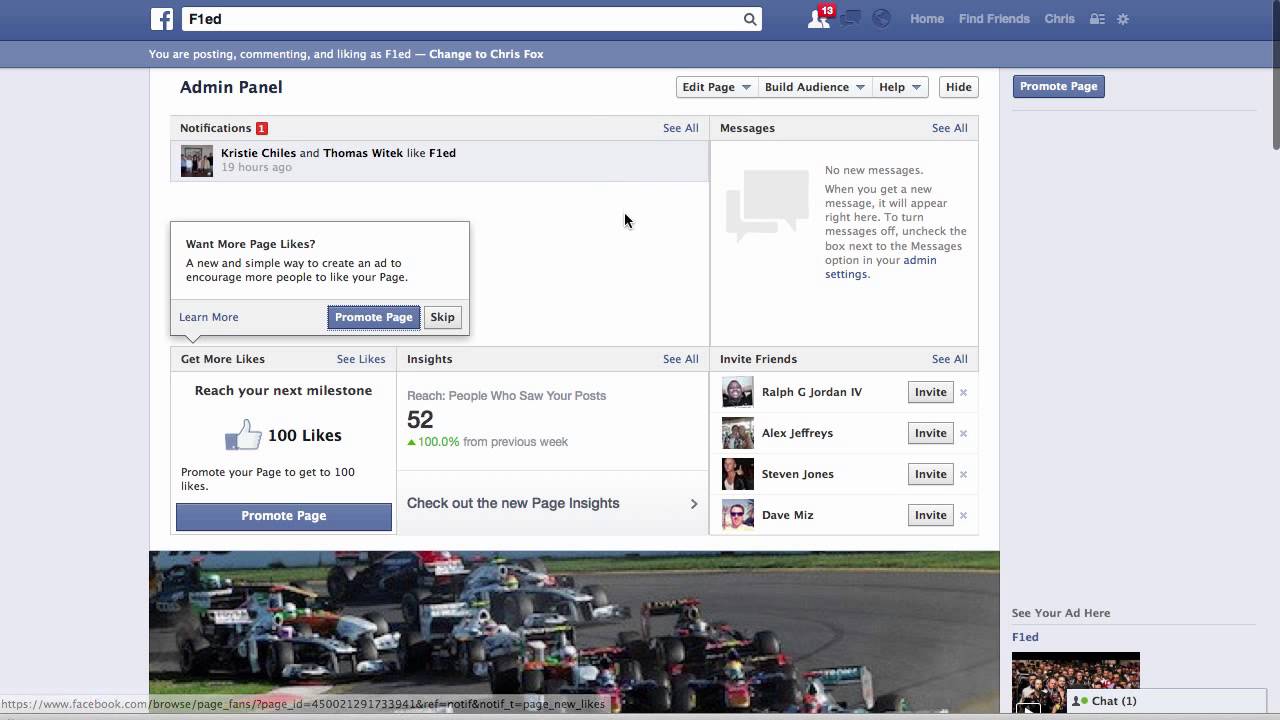Click F1ed link under See Your Ad Here
Screen dimensions: 1280x720
point(1025,637)
